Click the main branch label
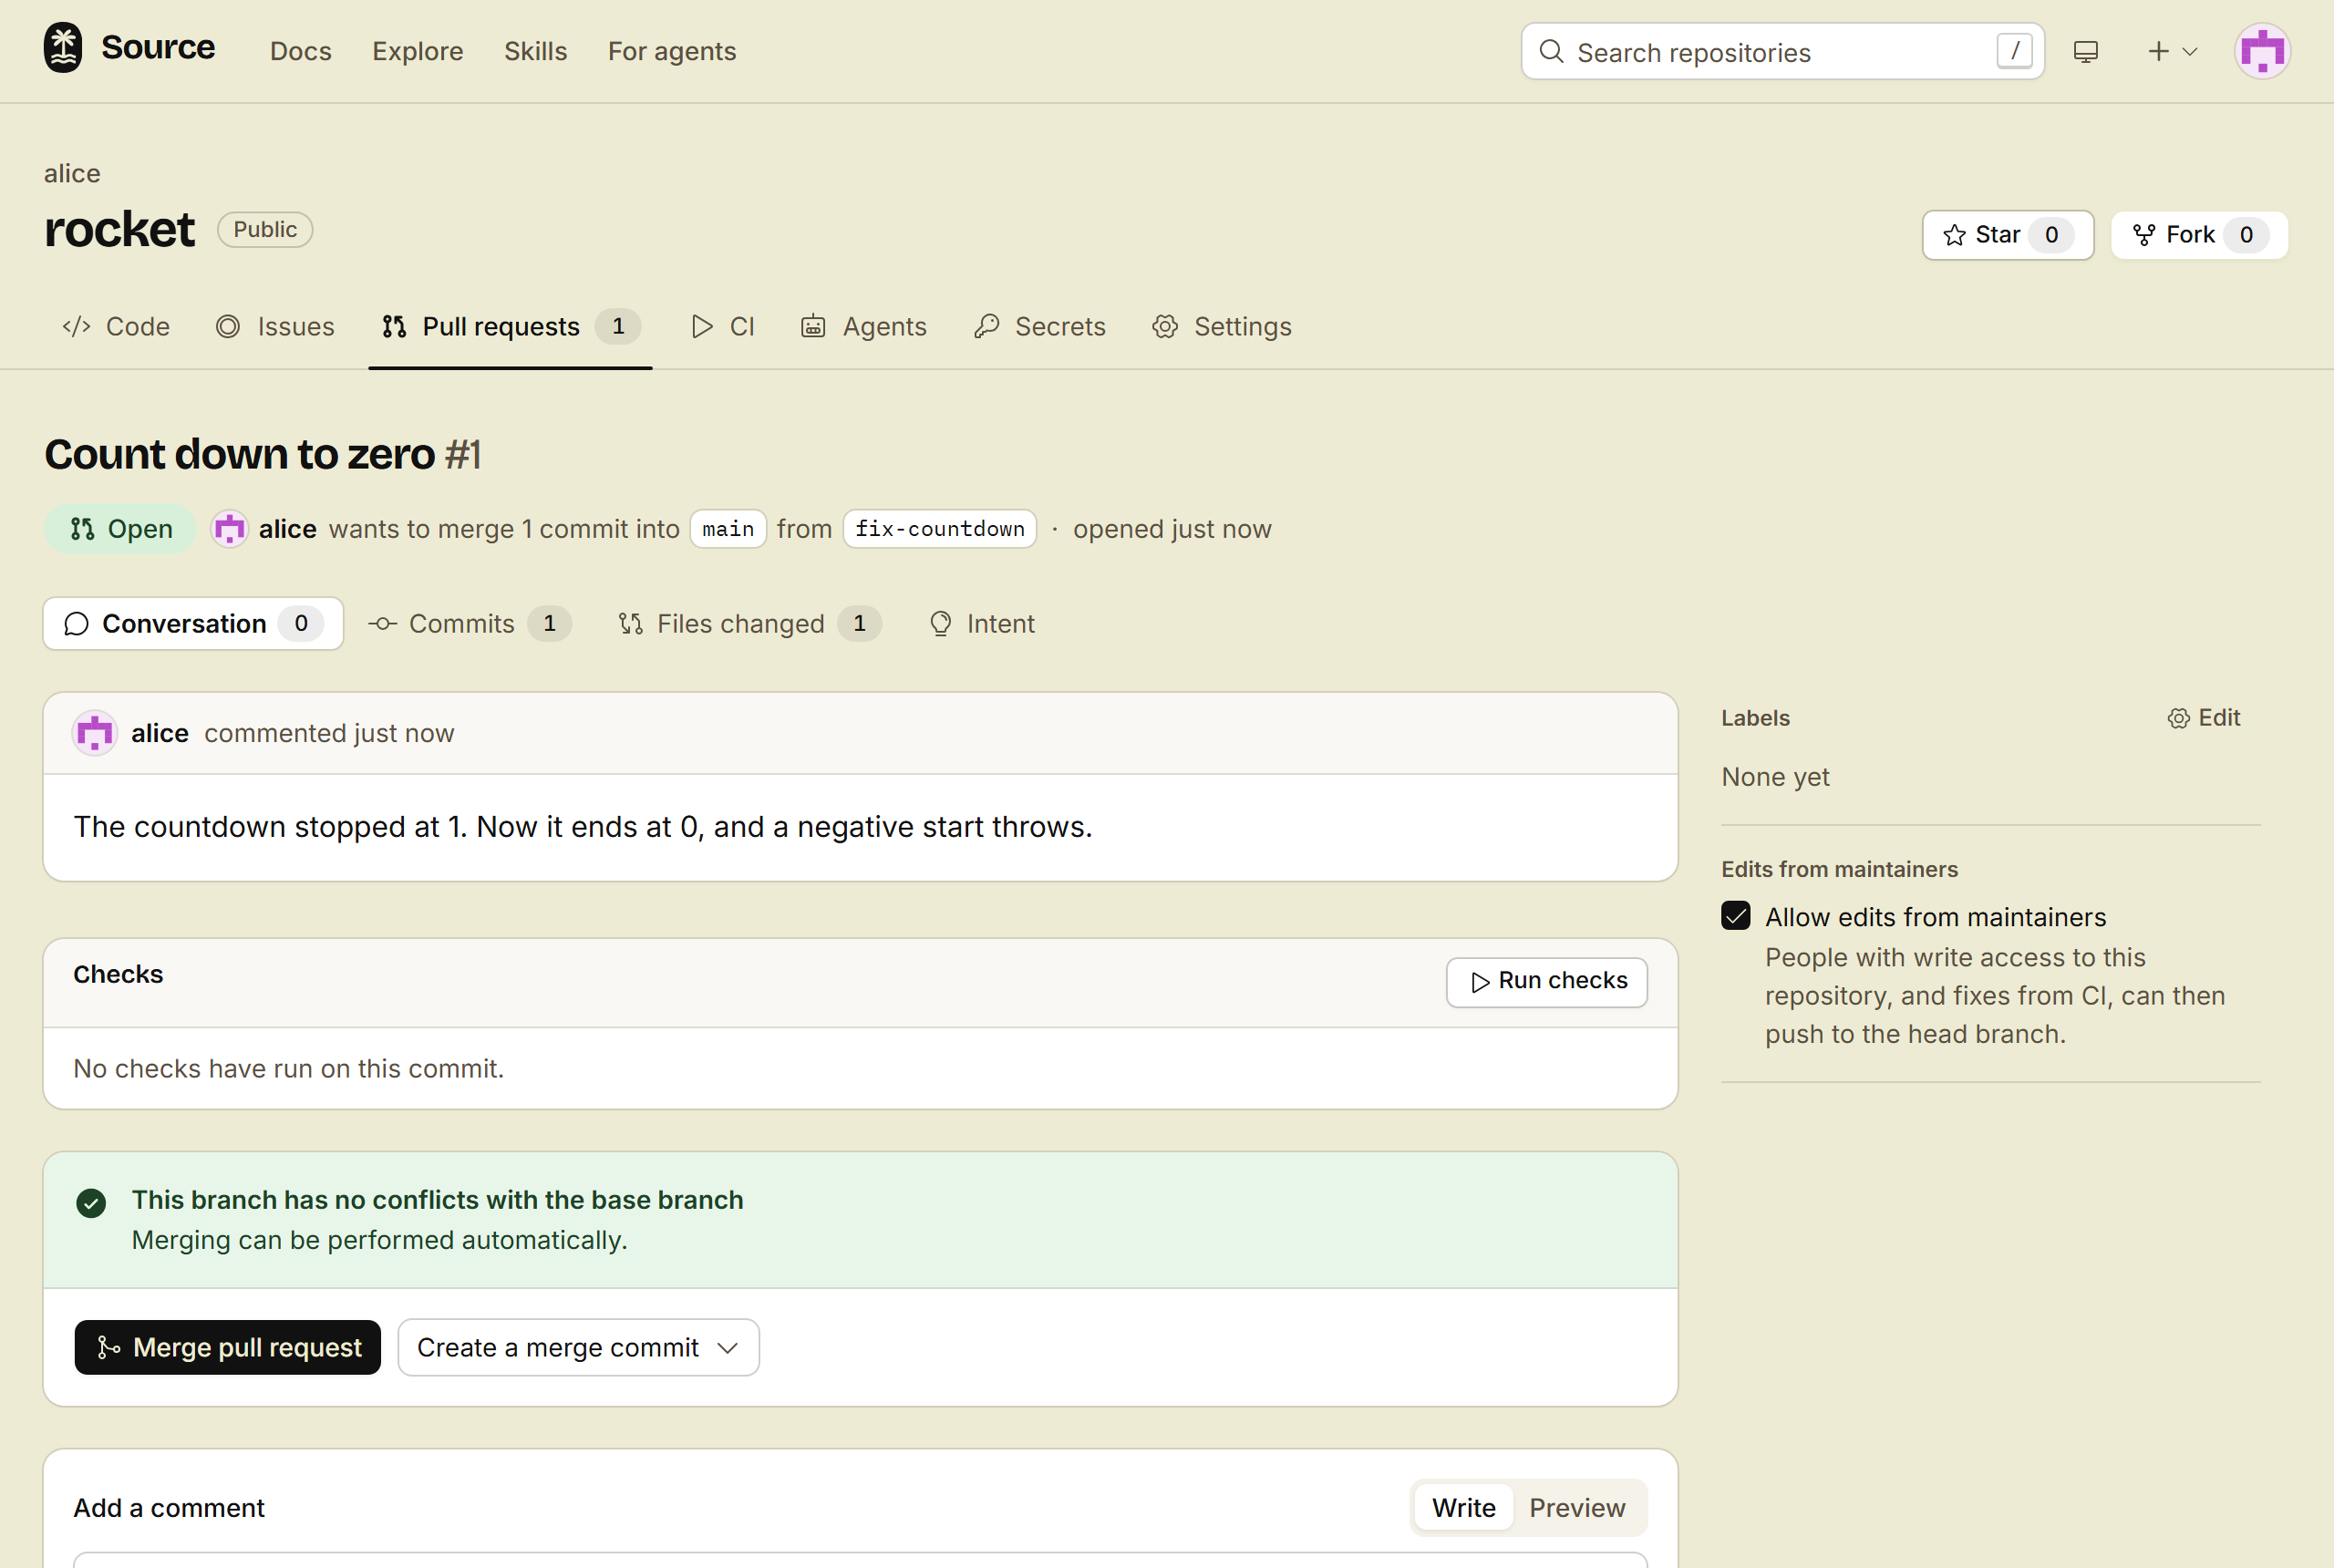The width and height of the screenshot is (2334, 1568). [x=727, y=528]
